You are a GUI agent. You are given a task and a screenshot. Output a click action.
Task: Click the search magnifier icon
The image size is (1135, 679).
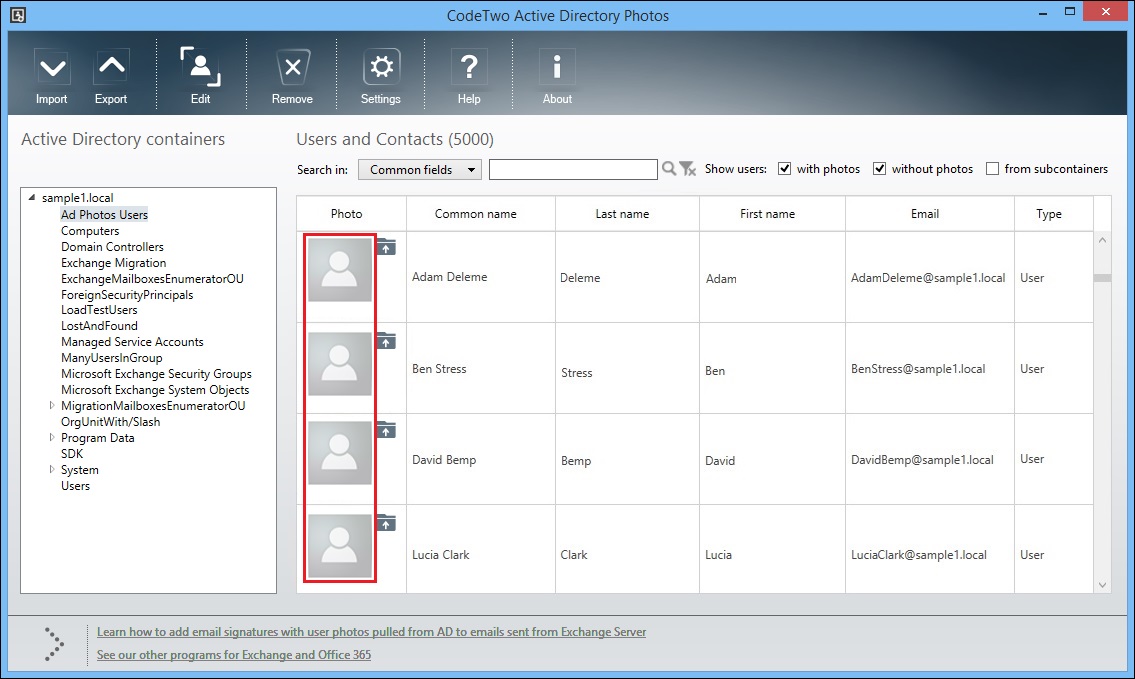[x=669, y=169]
